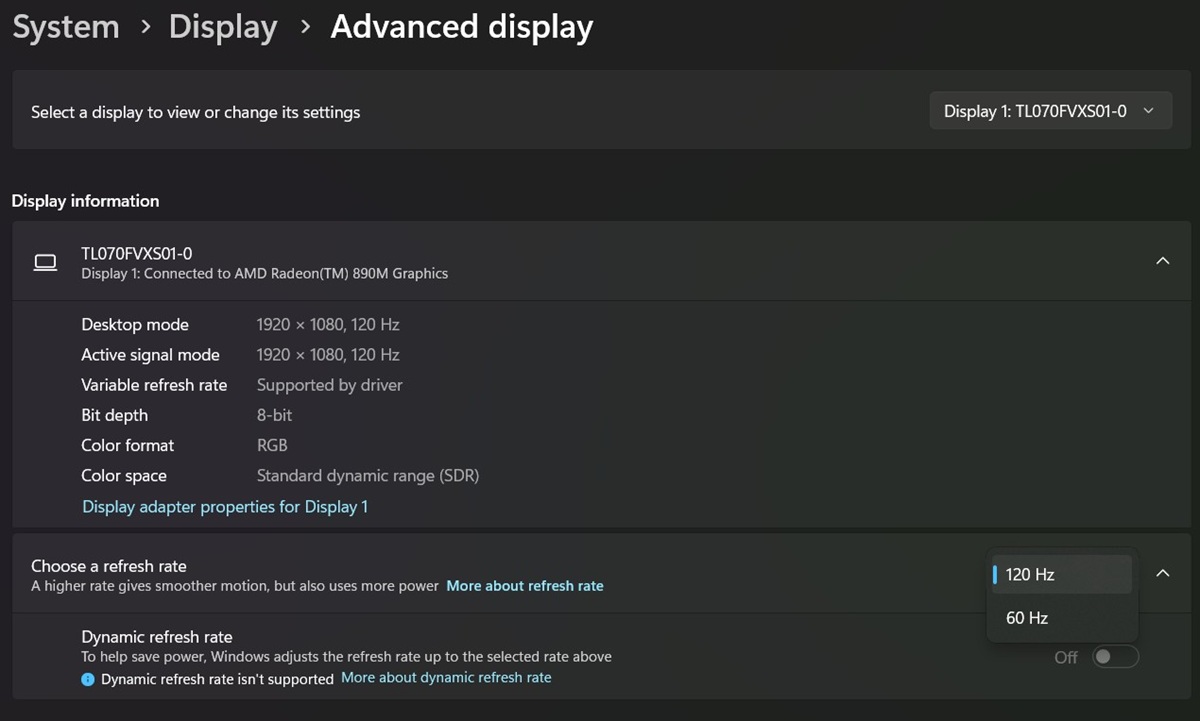1200x721 pixels.
Task: Click the breadcrumb arrow before Advanced display
Action: click(305, 28)
